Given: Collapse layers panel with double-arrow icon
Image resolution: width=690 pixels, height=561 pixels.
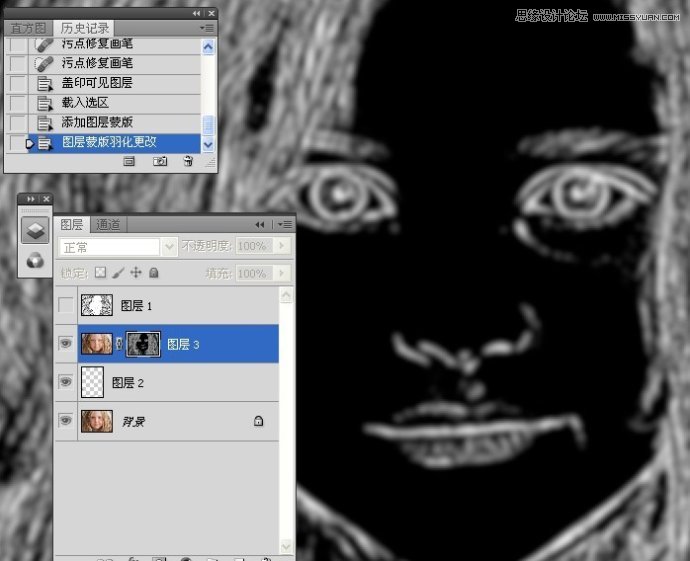Looking at the screenshot, I should [260, 225].
